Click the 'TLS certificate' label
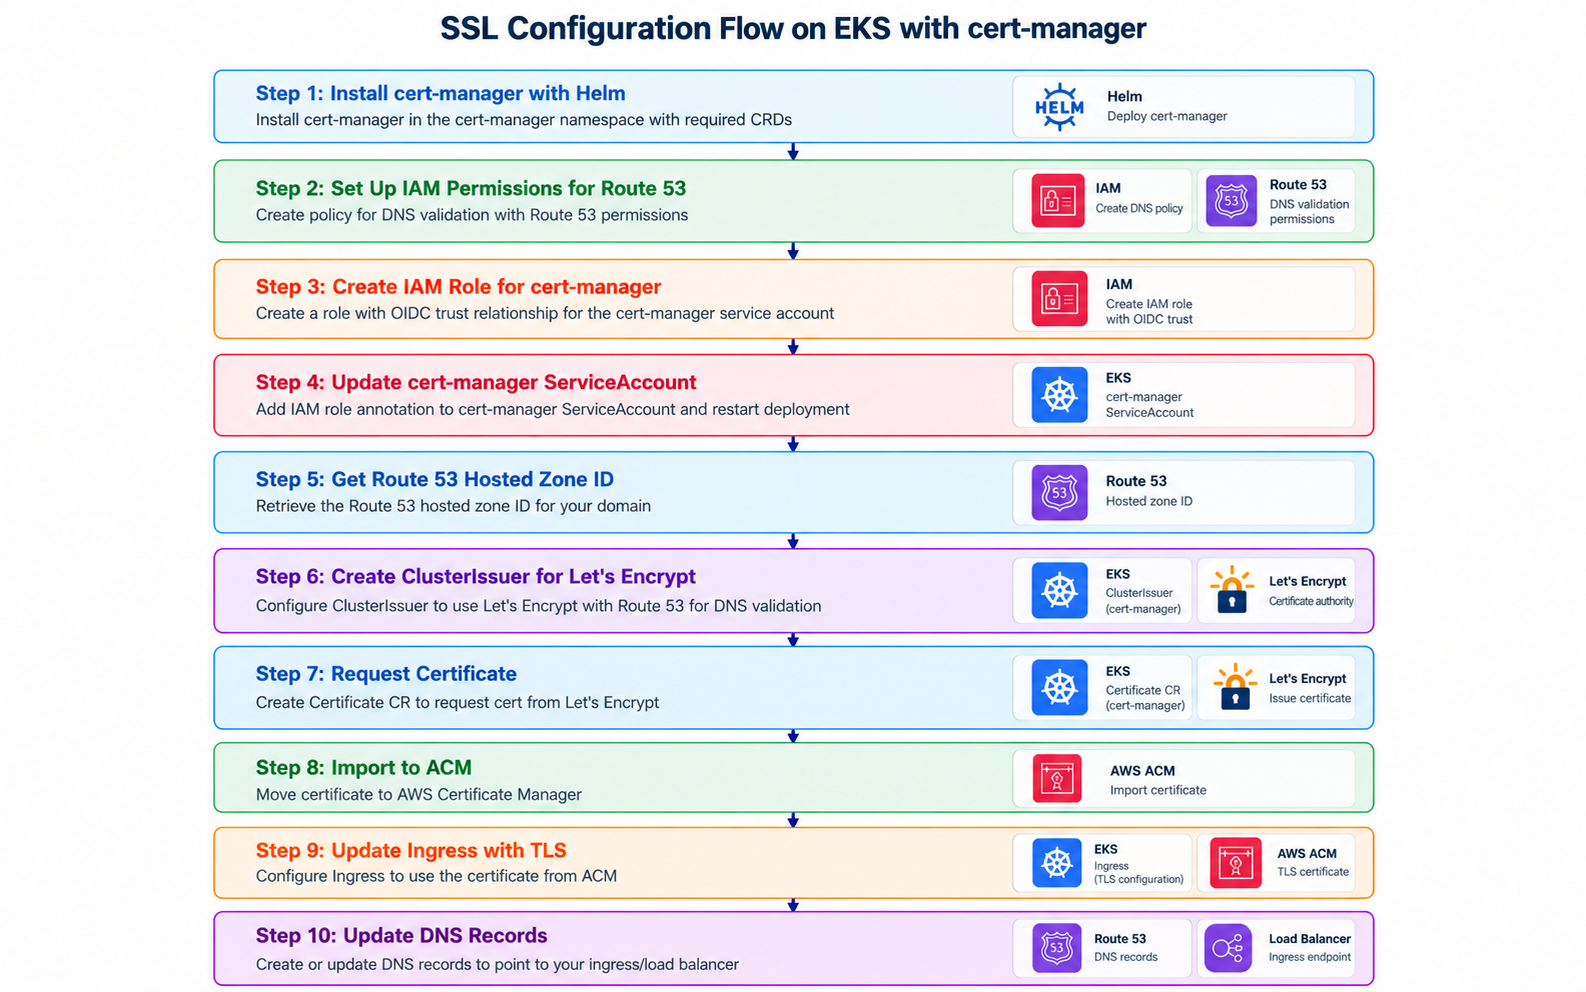The image size is (1586, 992). [x=1313, y=872]
